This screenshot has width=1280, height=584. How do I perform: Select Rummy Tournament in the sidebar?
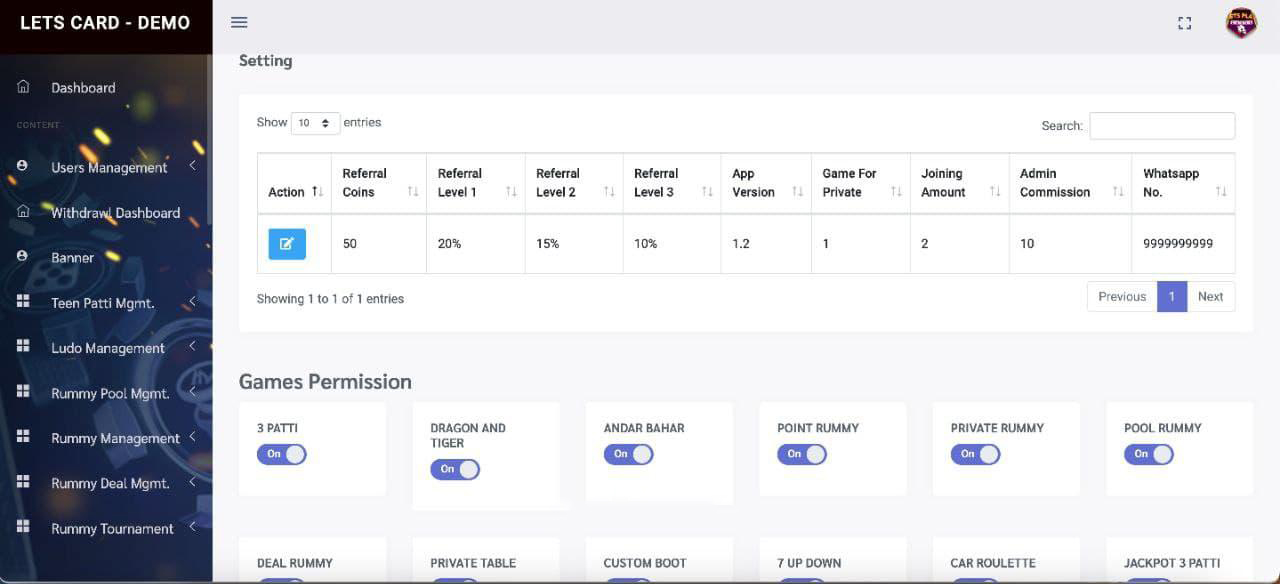(x=112, y=529)
